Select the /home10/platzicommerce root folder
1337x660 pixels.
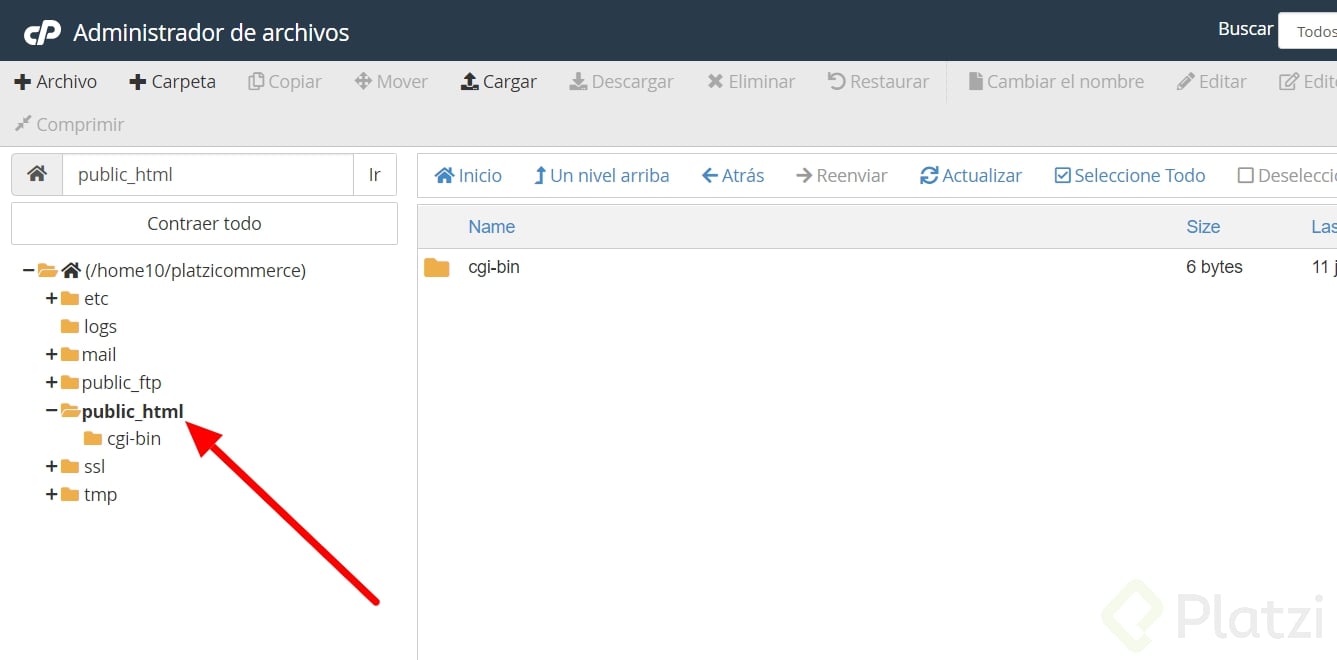pyautogui.click(x=195, y=271)
